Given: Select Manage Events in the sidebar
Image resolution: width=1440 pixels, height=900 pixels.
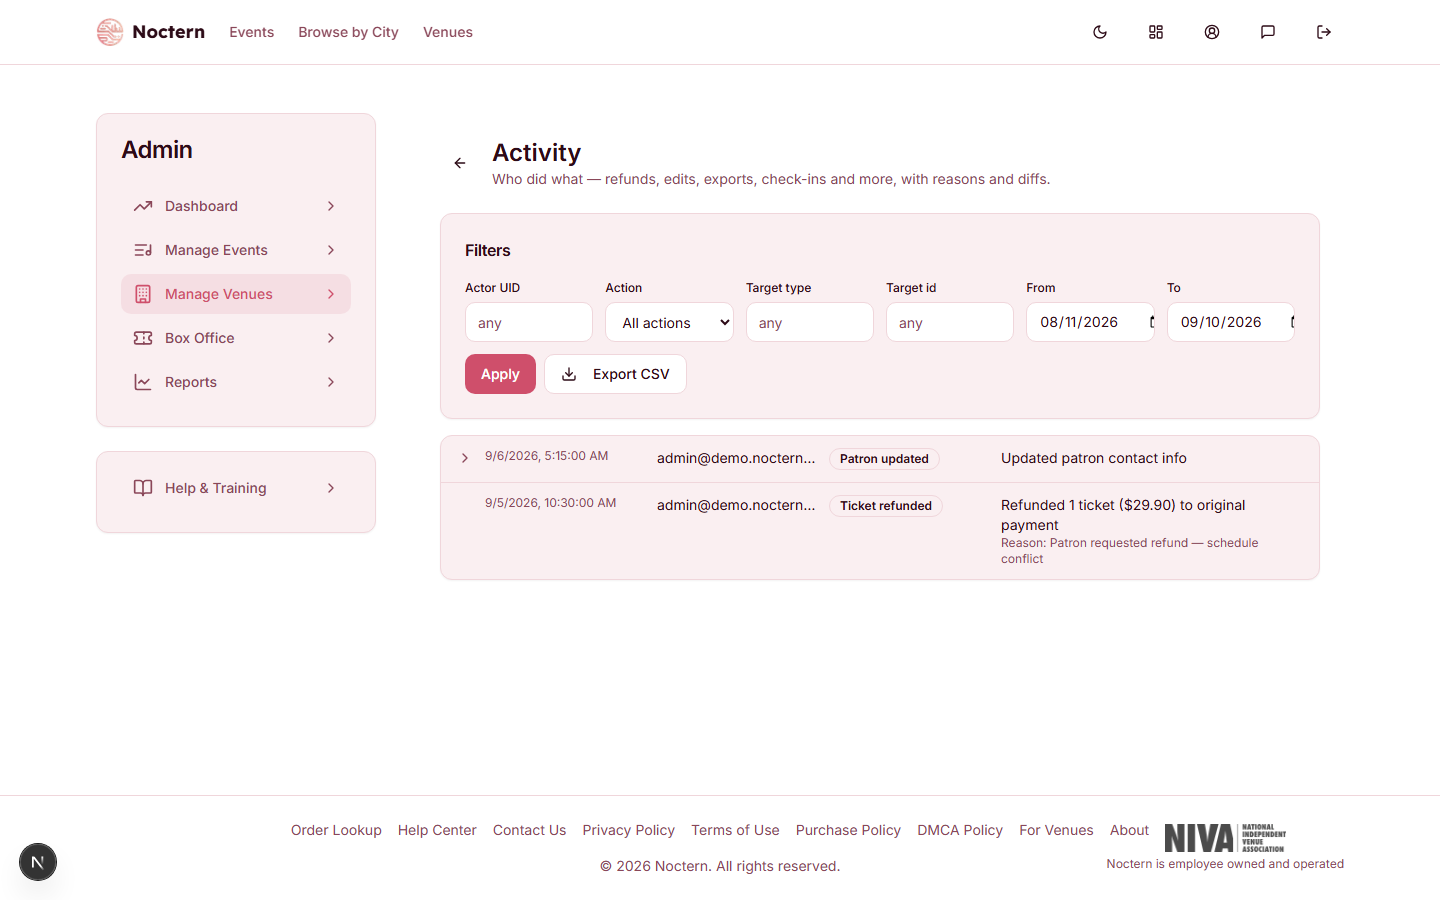Looking at the screenshot, I should click(236, 250).
